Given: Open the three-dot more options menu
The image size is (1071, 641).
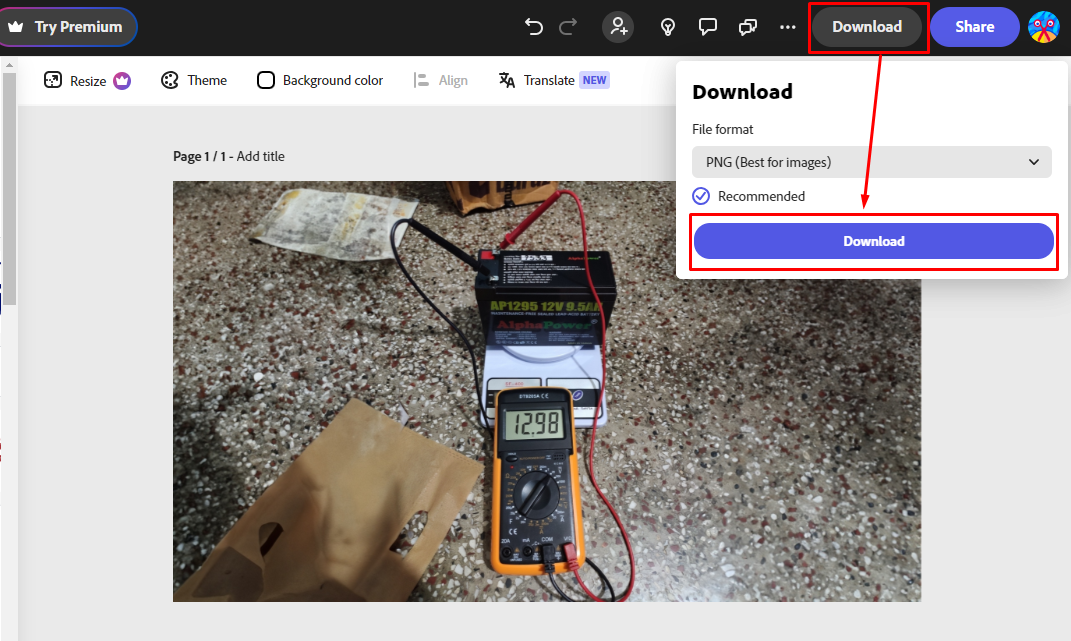Looking at the screenshot, I should pyautogui.click(x=788, y=27).
